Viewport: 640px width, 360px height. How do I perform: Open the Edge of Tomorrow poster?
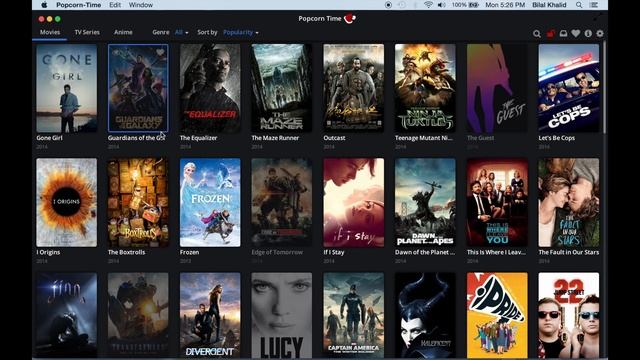tap(282, 202)
